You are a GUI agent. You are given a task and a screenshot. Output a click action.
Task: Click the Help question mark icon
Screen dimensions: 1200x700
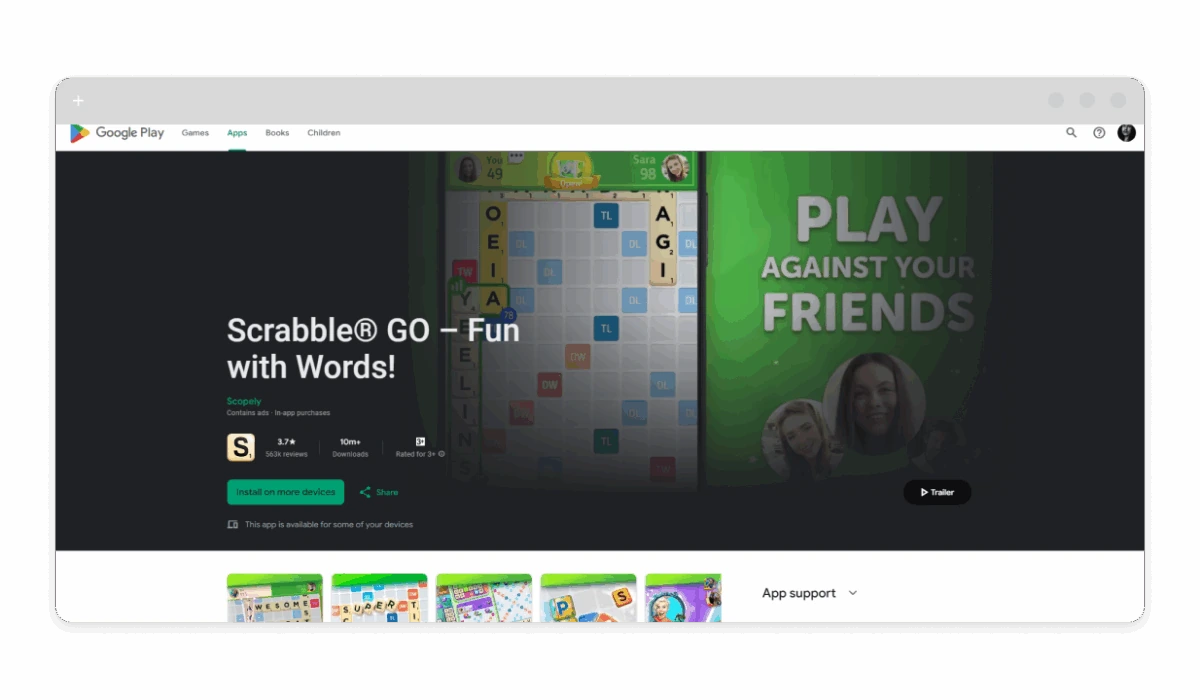tap(1099, 133)
